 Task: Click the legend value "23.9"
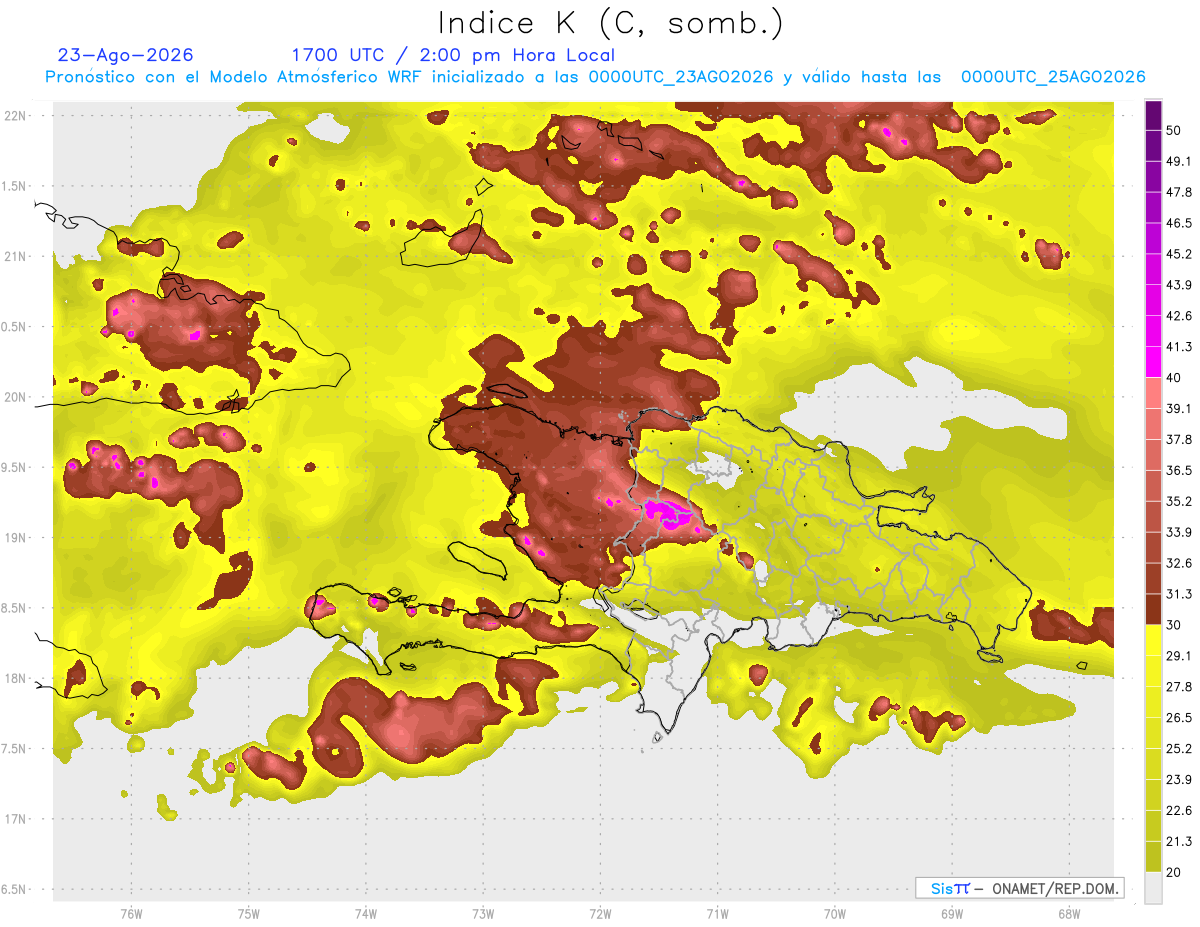click(1179, 780)
